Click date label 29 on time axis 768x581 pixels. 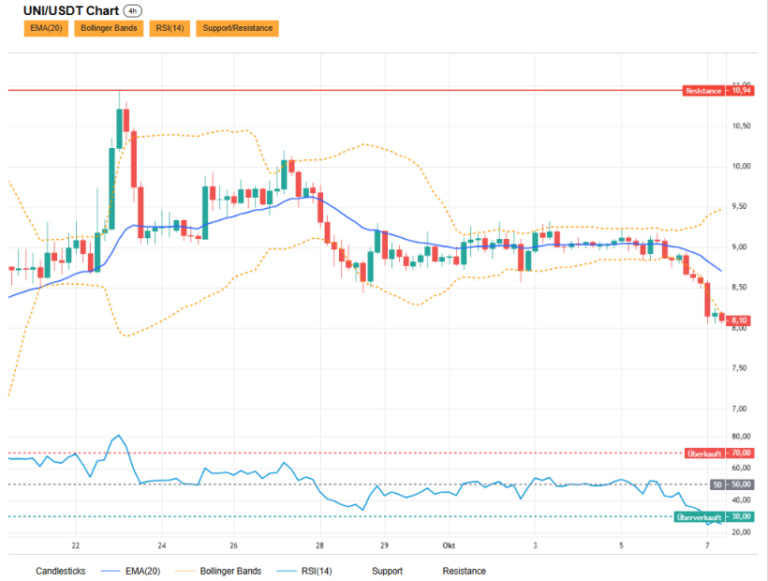click(x=384, y=545)
